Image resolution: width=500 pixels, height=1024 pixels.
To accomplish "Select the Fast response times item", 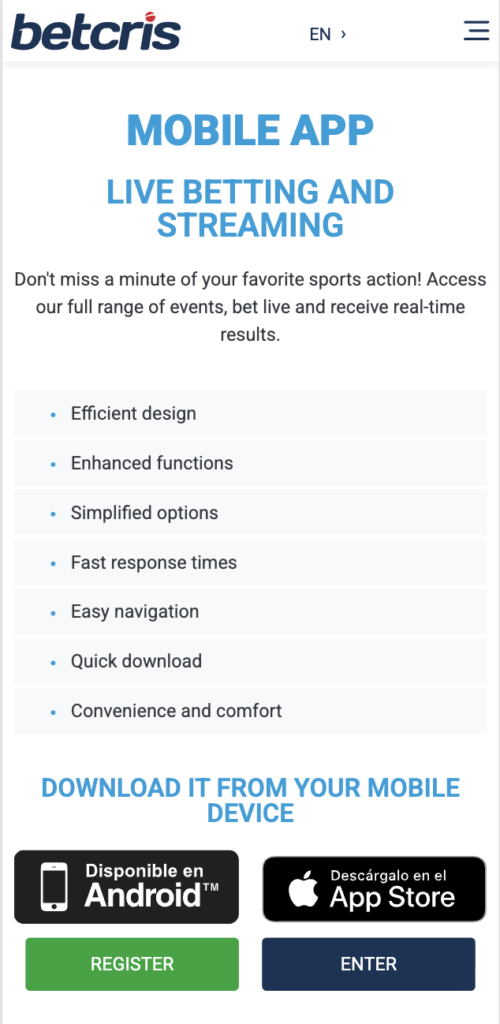I will (250, 562).
